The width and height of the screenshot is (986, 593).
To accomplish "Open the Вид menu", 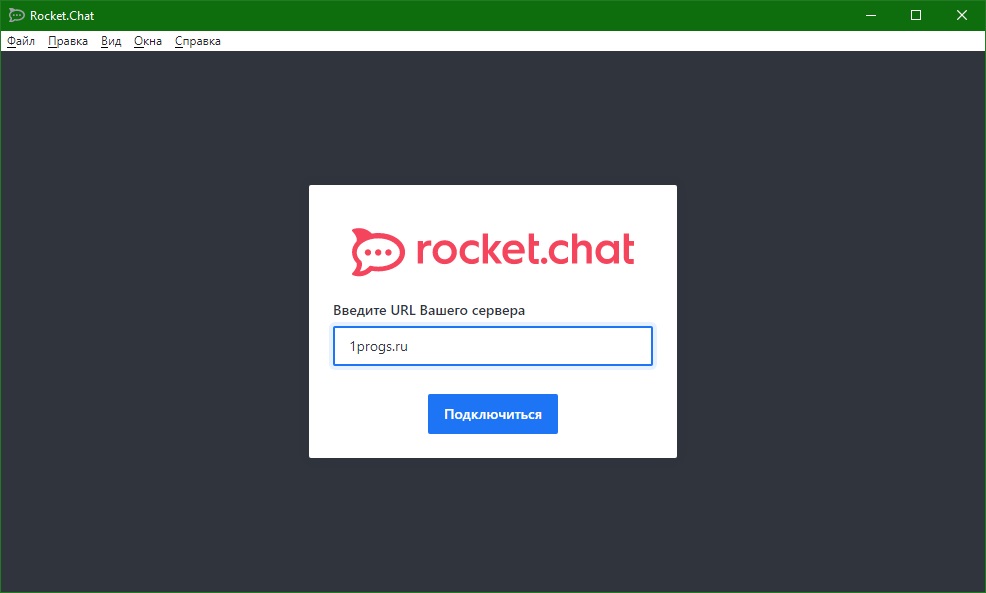I will (111, 41).
